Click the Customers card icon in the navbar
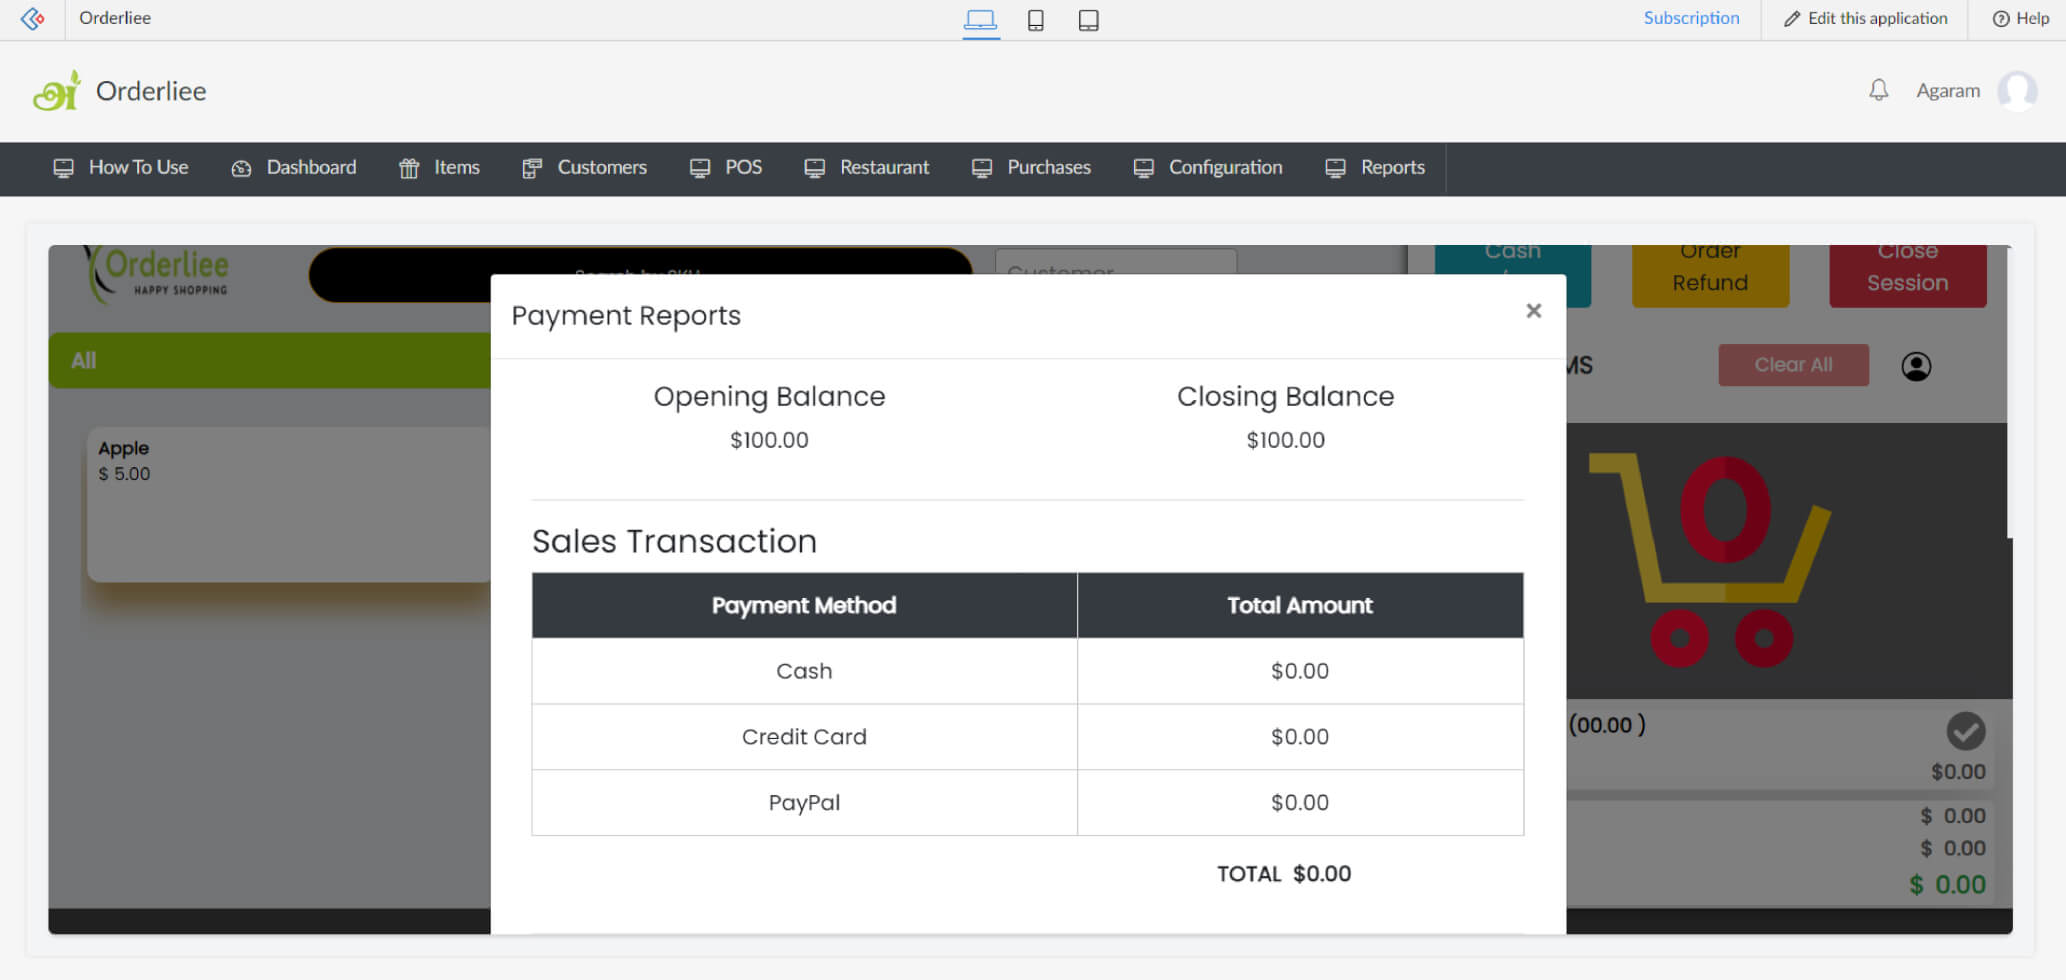 530,168
